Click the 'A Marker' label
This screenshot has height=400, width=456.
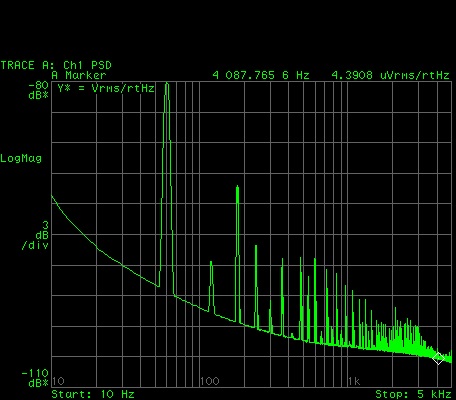point(79,75)
